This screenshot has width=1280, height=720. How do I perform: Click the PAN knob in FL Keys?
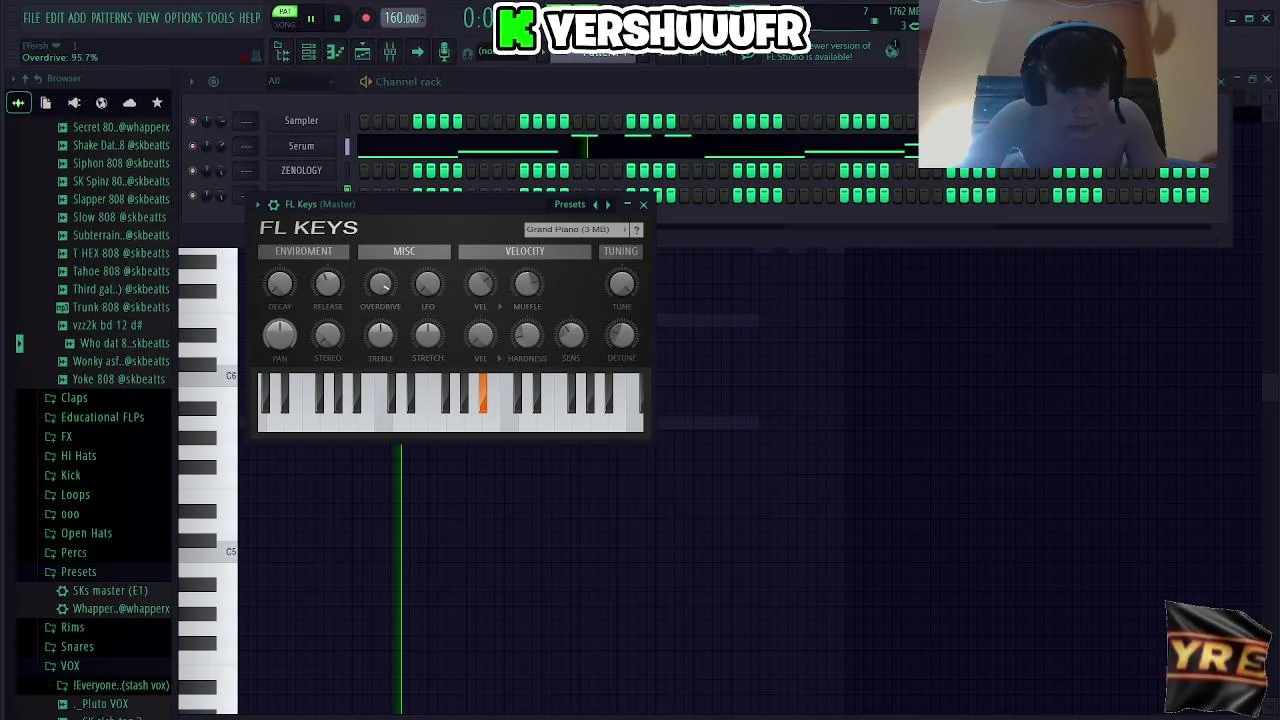tap(280, 335)
